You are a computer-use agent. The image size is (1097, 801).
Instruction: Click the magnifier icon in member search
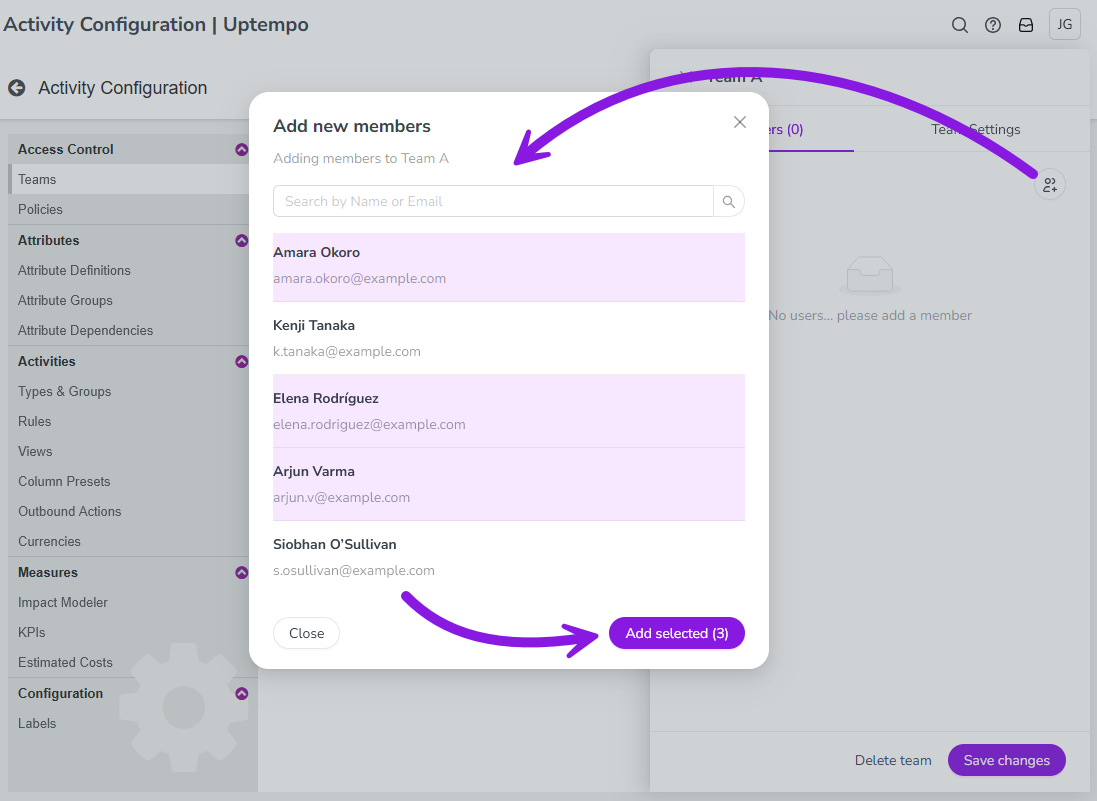pyautogui.click(x=729, y=201)
